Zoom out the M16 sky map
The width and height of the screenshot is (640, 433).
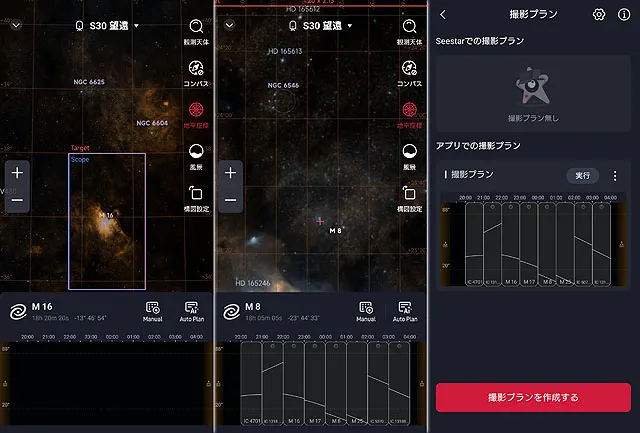17,200
